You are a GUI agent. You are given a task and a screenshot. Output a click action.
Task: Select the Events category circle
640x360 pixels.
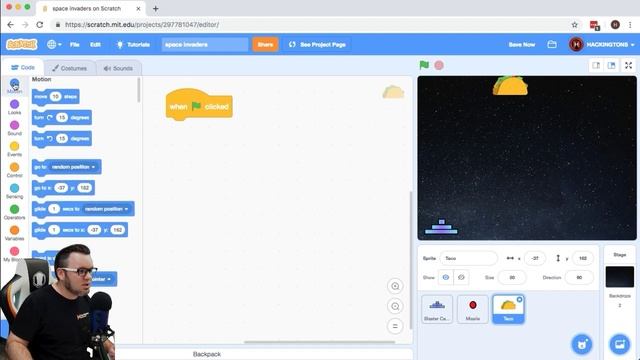point(14,146)
